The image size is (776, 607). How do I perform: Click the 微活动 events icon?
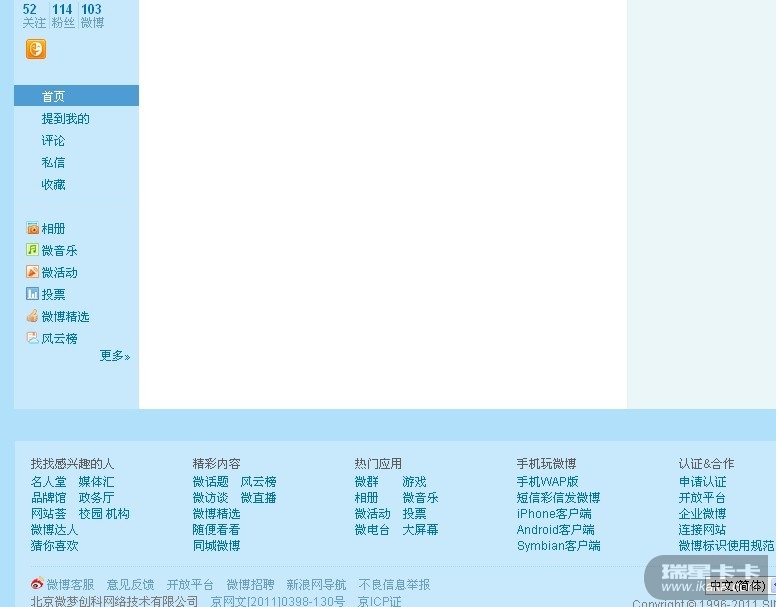(x=33, y=272)
